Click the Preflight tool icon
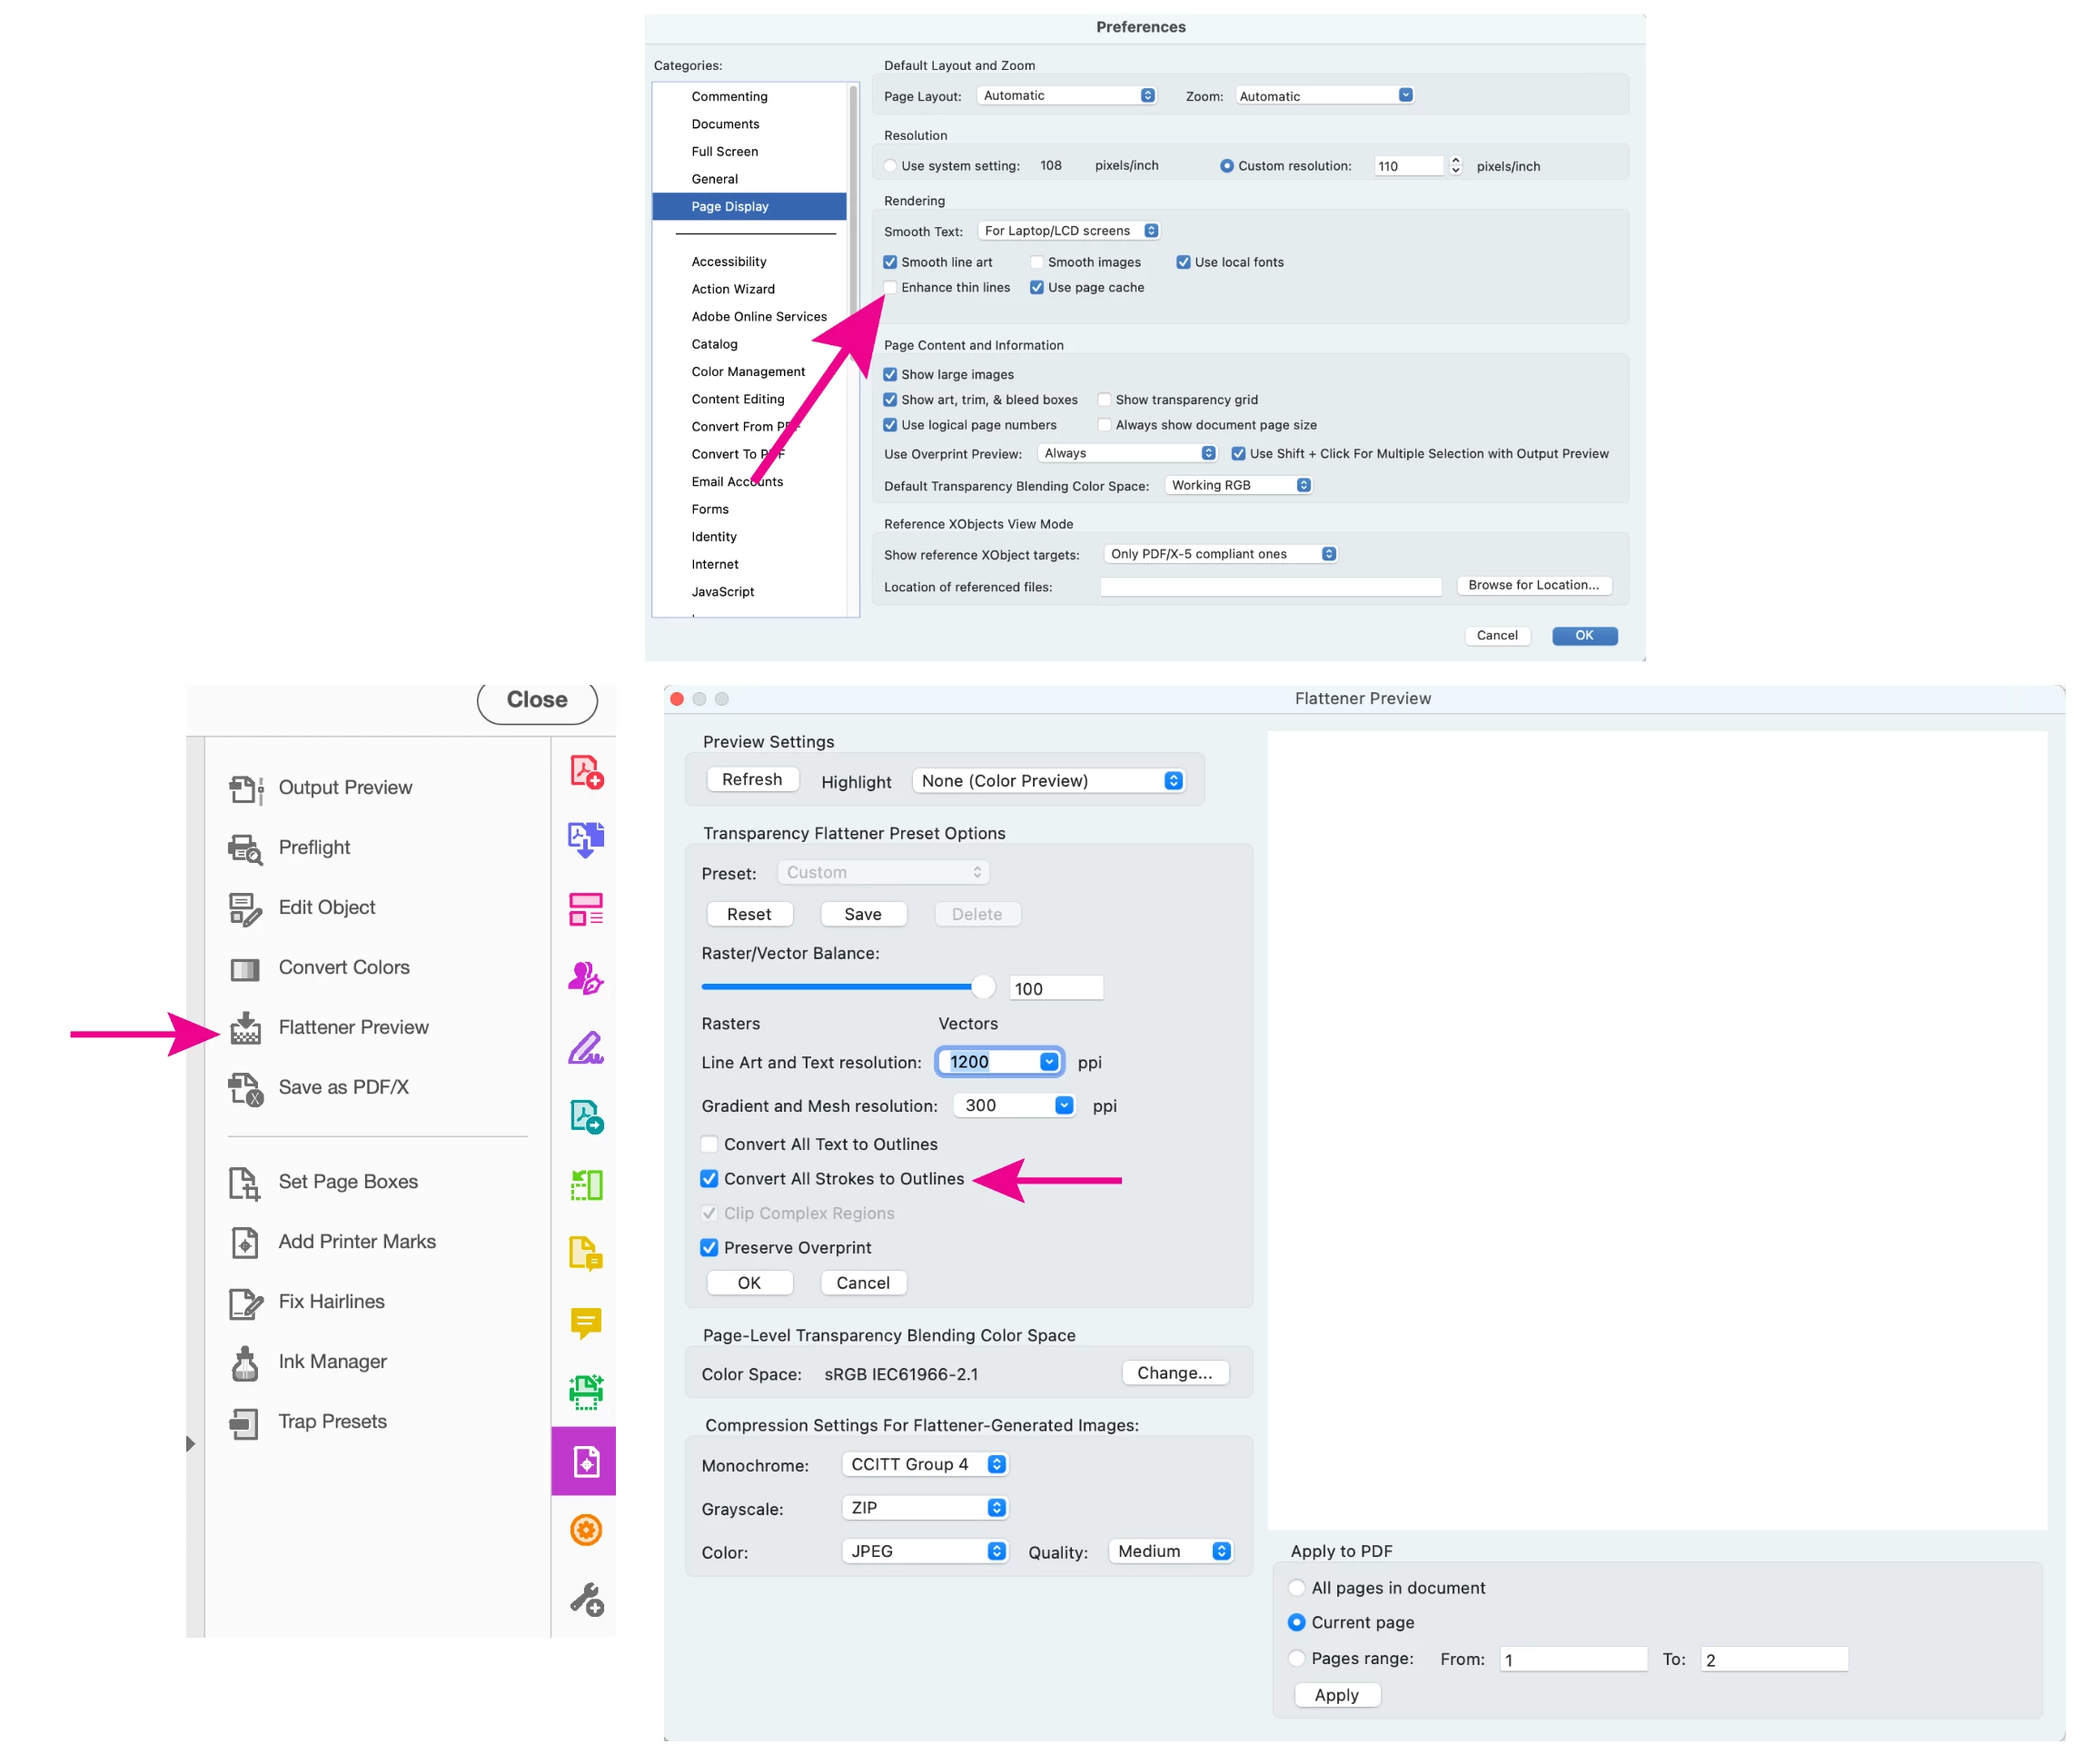2093x1764 pixels. coord(245,848)
